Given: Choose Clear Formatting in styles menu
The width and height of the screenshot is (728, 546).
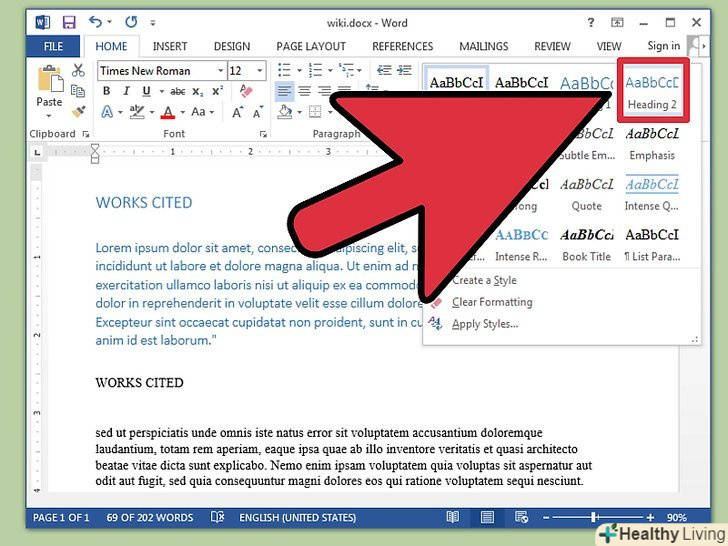Looking at the screenshot, I should tap(492, 302).
